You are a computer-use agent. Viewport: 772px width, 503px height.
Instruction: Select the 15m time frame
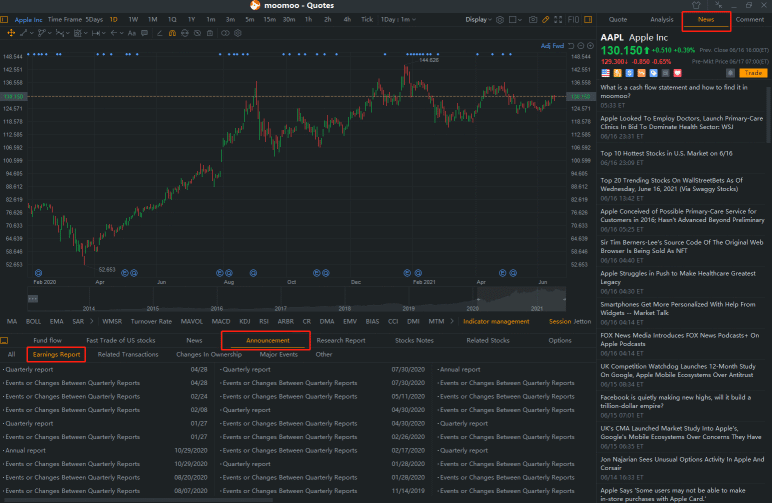(269, 20)
